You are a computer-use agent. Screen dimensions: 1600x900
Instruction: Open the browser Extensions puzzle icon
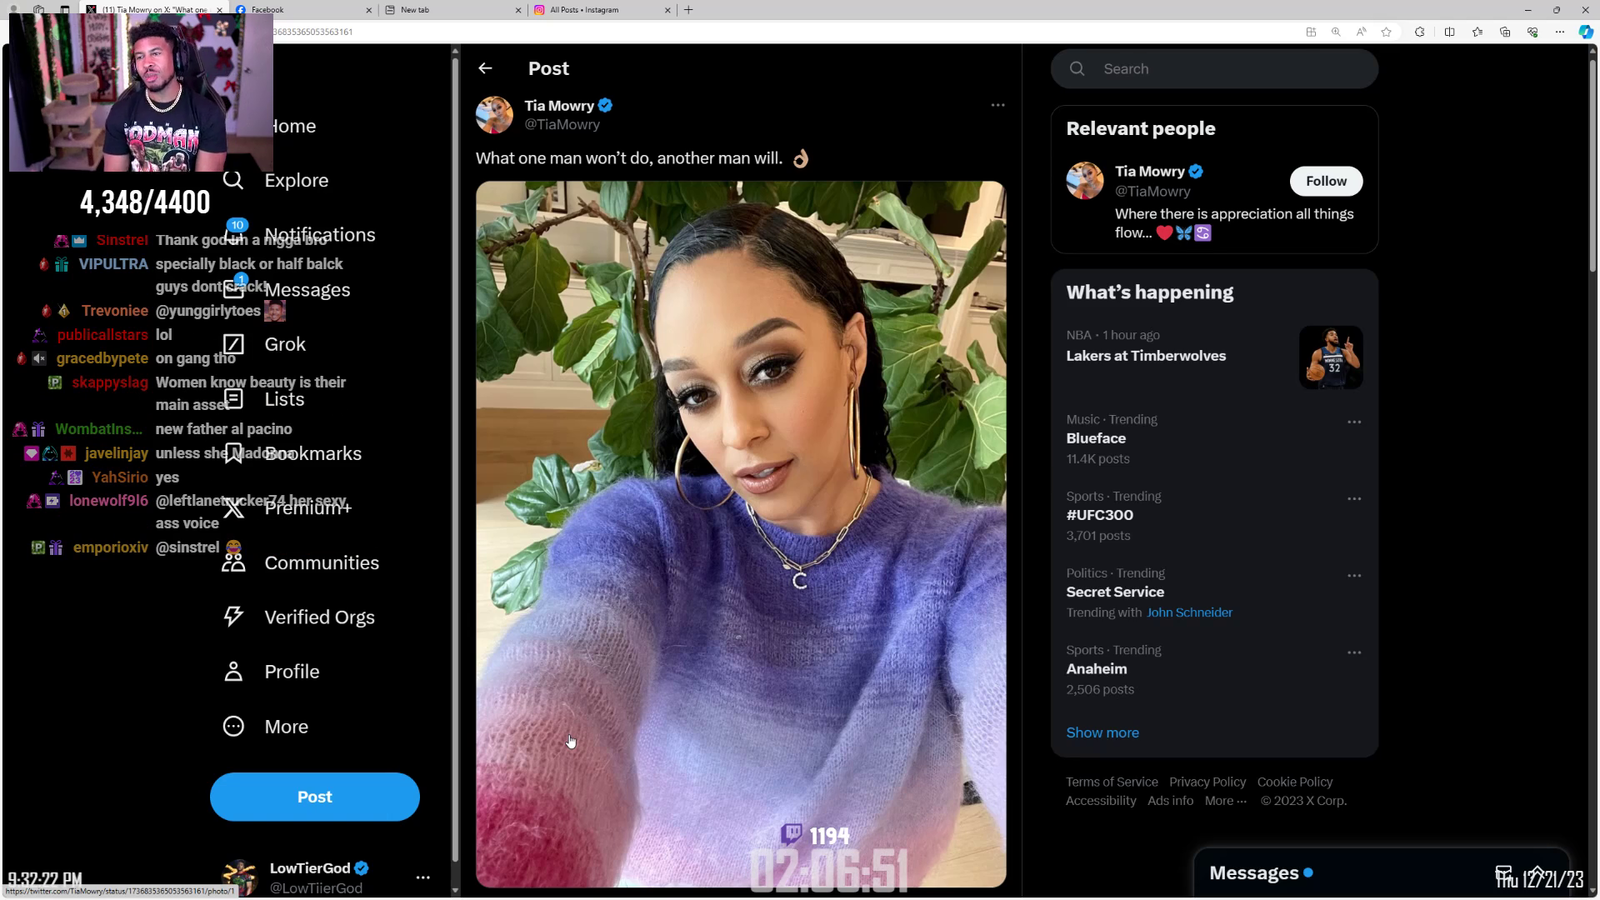pos(1419,32)
